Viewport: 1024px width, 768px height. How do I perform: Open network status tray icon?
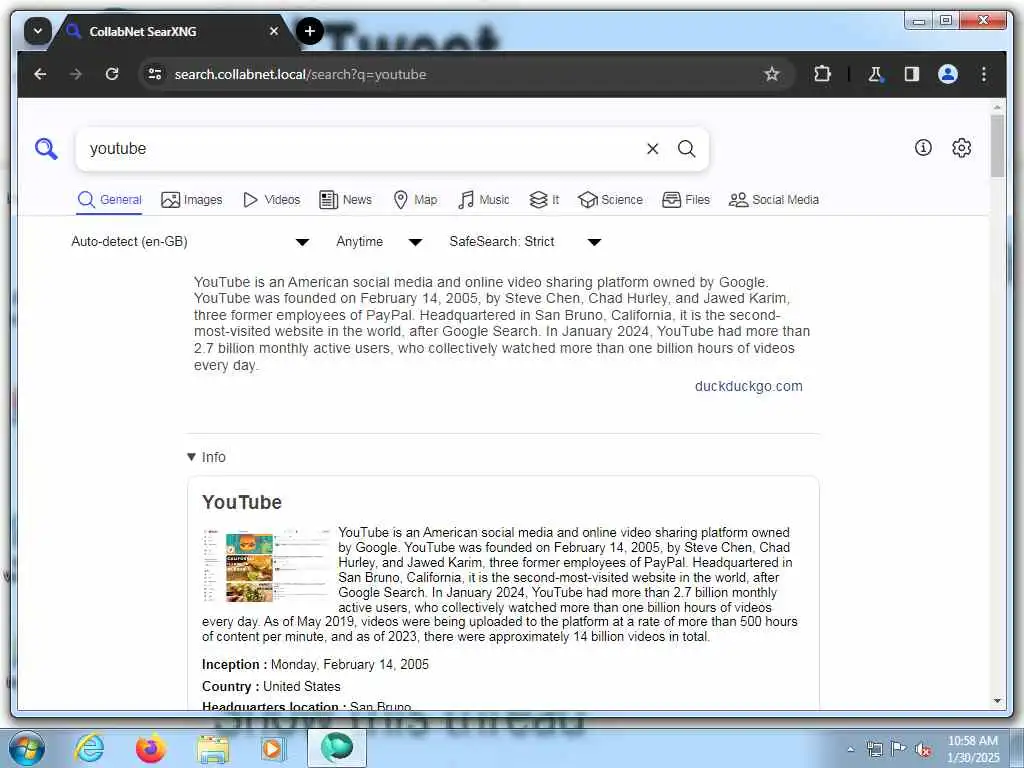coord(874,749)
